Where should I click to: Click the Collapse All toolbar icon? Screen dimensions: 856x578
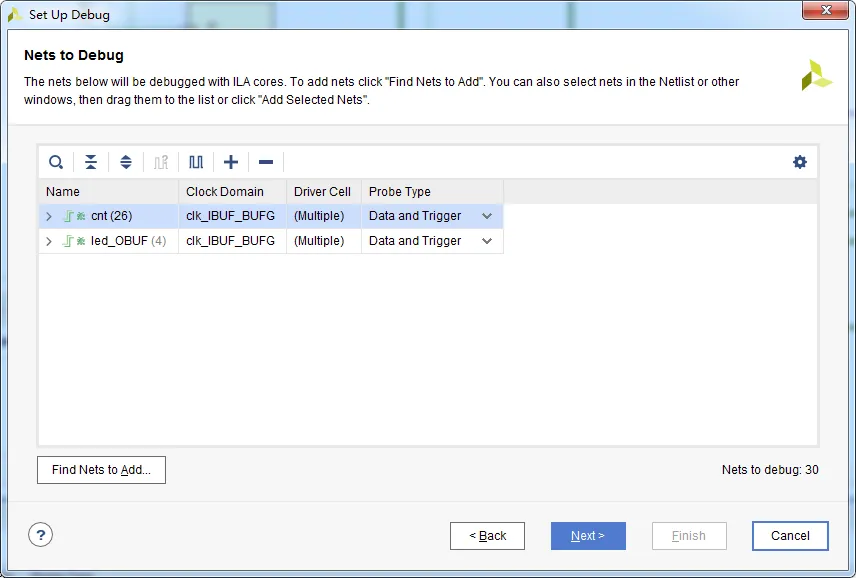(91, 162)
